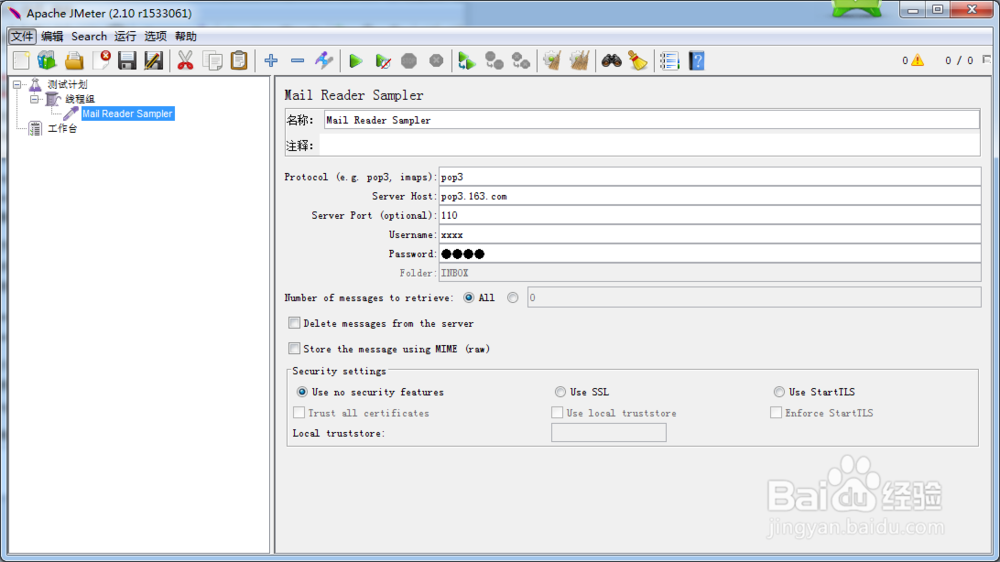This screenshot has width=1000, height=562.
Task: Select the 测试计划 tree item
Action: click(67, 84)
